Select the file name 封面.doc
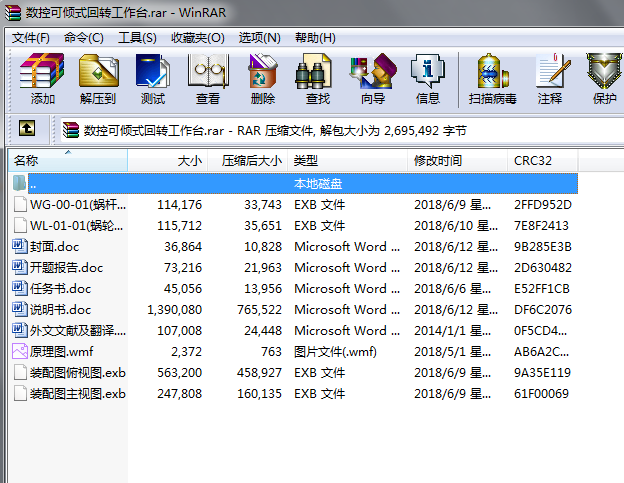This screenshot has height=483, width=624. pos(55,247)
